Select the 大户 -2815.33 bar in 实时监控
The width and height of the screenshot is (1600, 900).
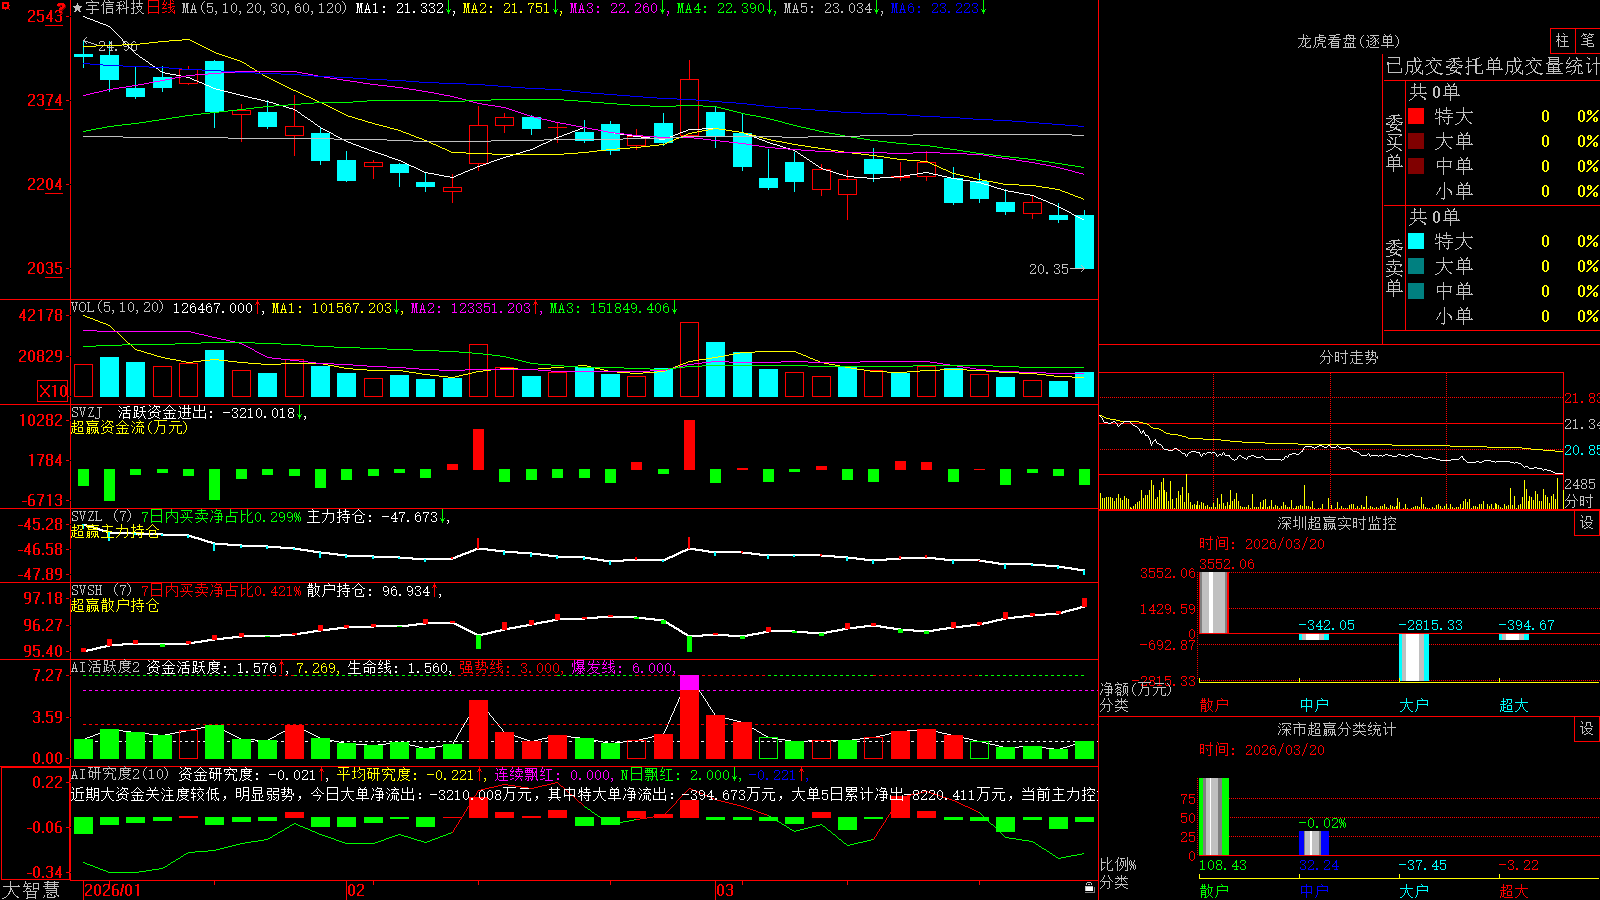point(1413,657)
